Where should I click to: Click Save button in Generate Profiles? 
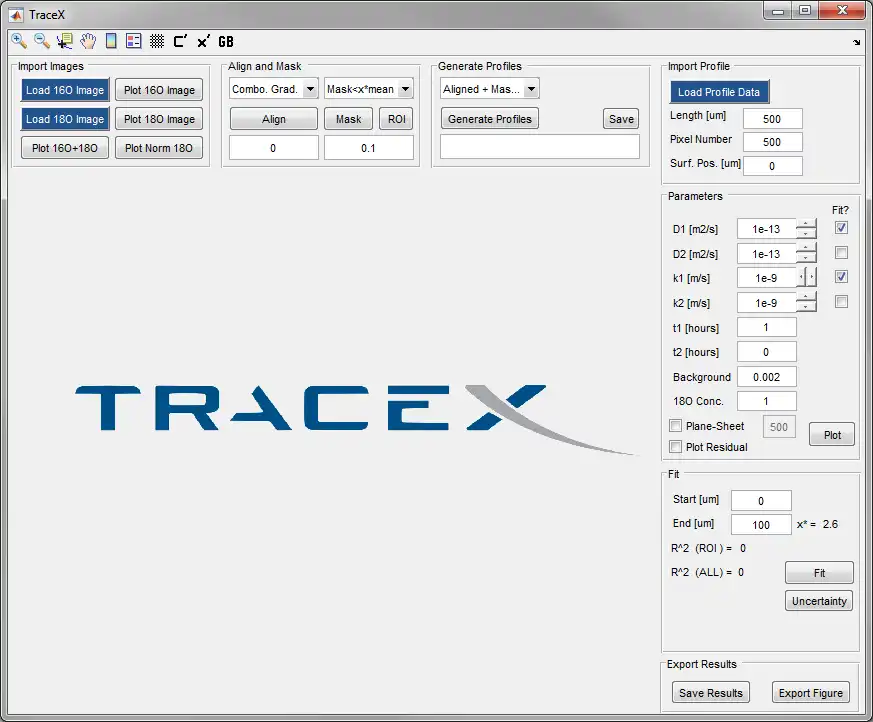click(621, 119)
